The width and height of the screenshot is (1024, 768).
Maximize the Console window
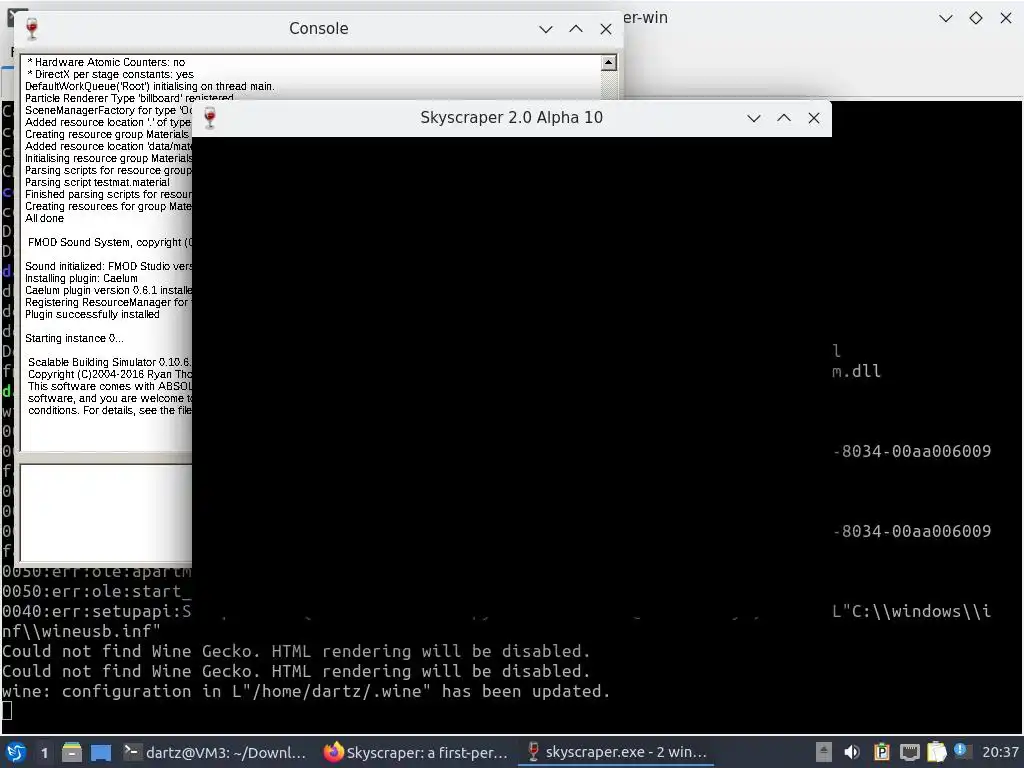(576, 29)
